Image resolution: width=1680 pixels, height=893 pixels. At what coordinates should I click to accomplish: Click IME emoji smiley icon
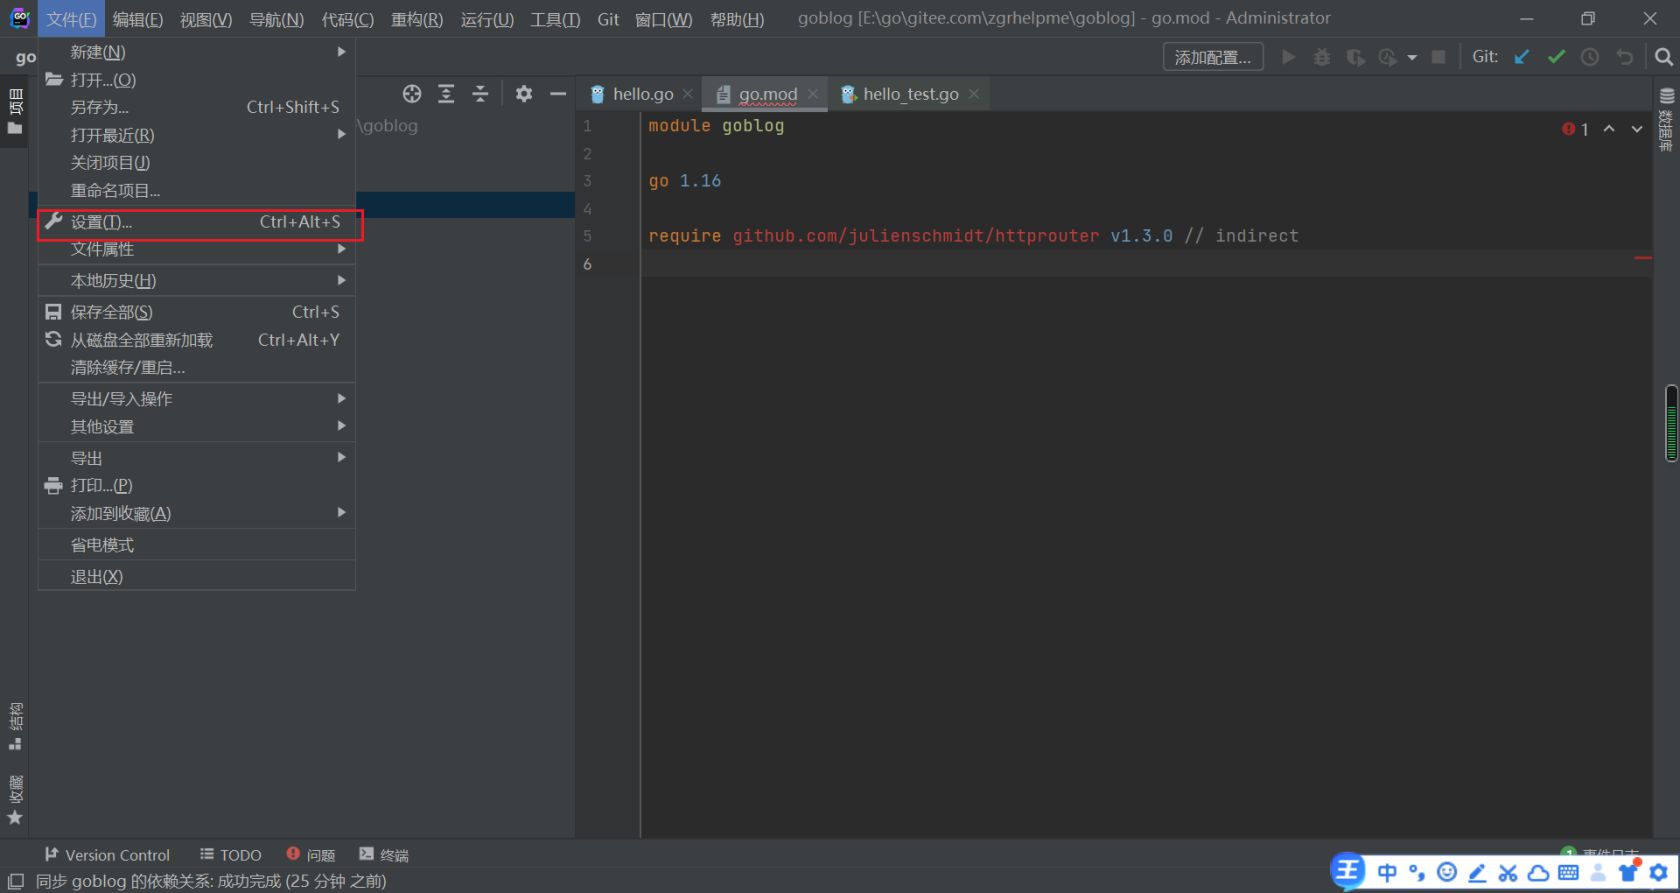pyautogui.click(x=1447, y=872)
